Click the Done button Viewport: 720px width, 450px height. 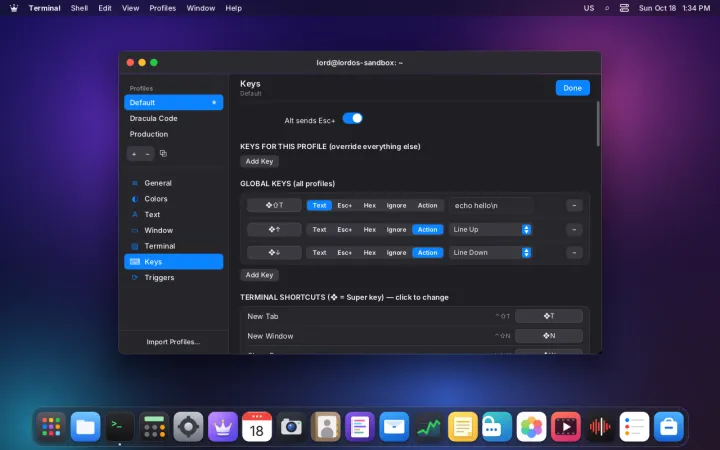[x=573, y=88]
